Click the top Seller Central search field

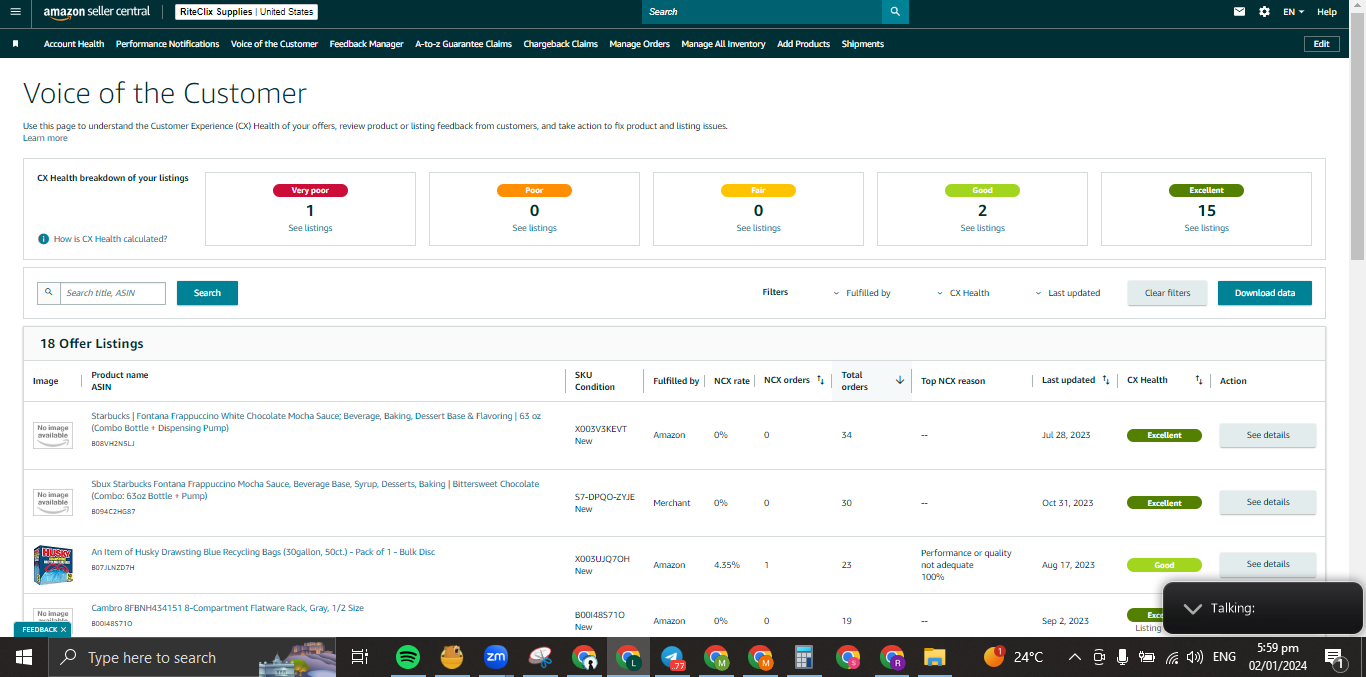pos(762,12)
